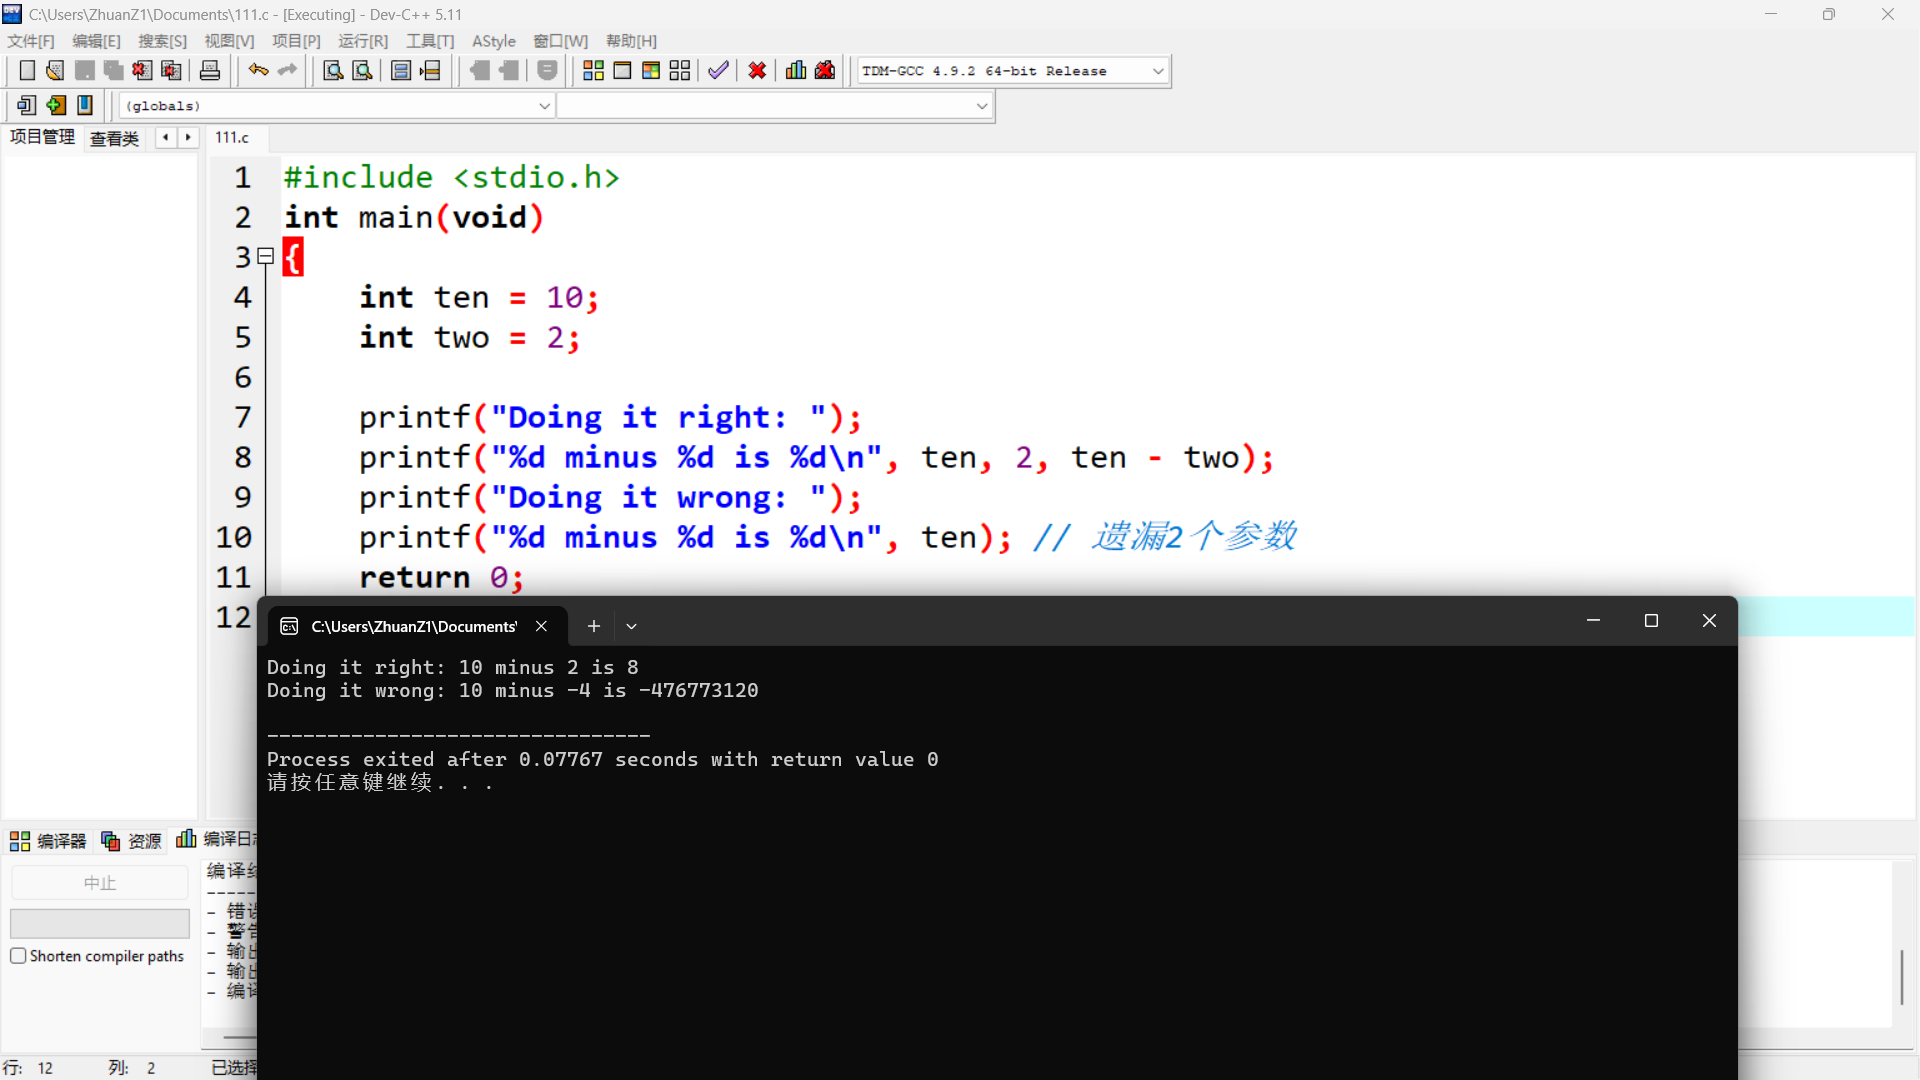Click the Undo arrow icon
This screenshot has width=1920, height=1080.
(258, 71)
